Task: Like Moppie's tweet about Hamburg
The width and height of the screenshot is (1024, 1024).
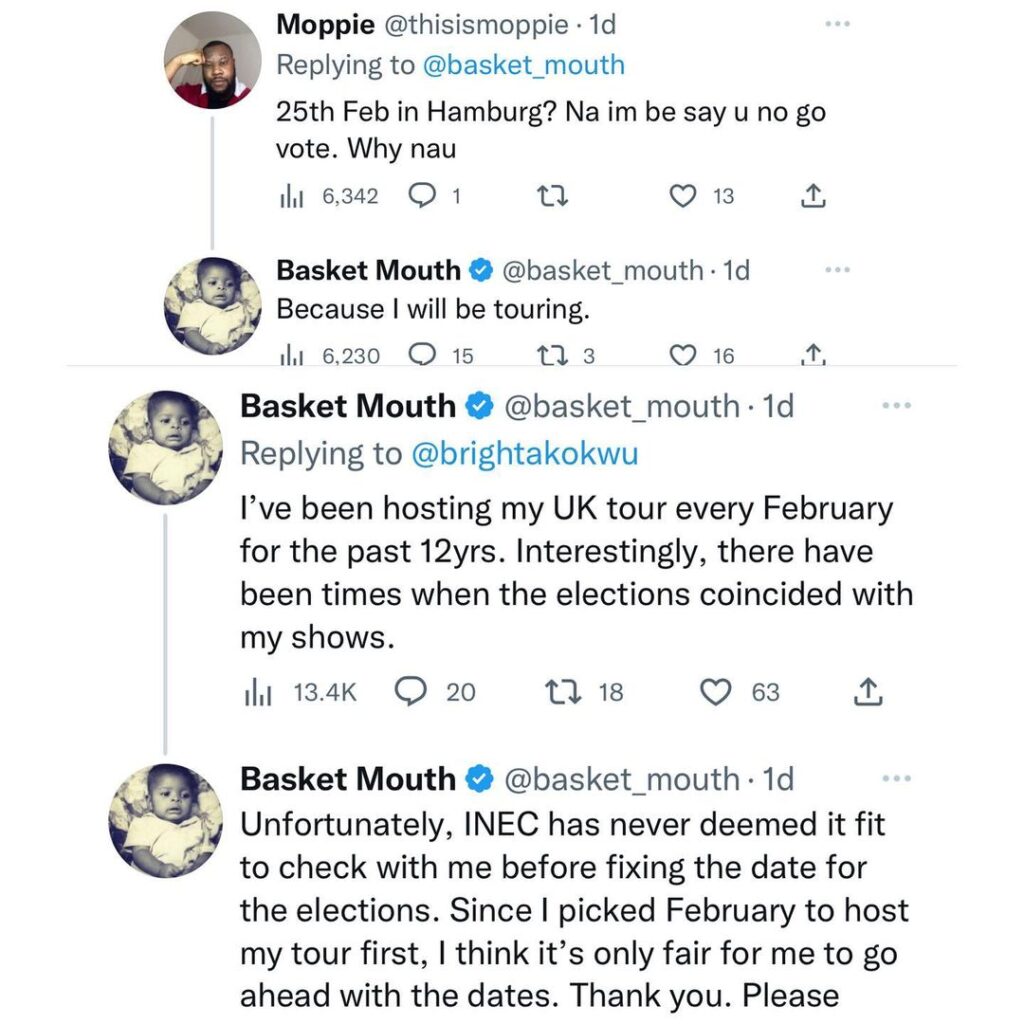Action: (682, 197)
